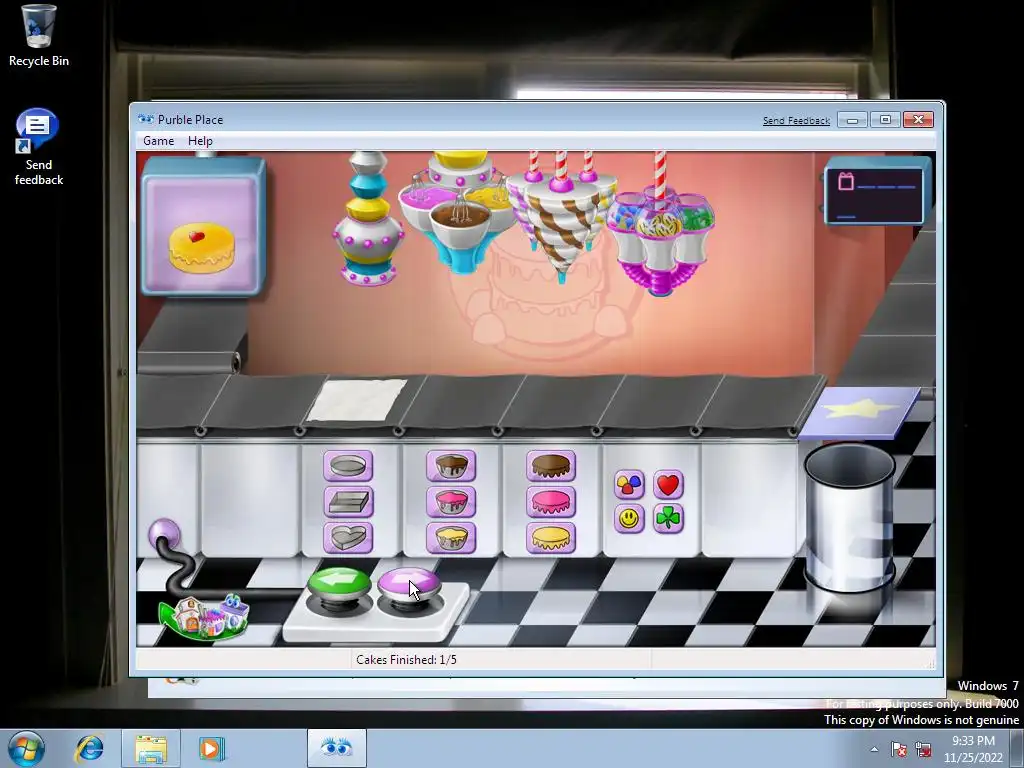Pick the chocolate icing button
This screenshot has width=1024, height=768.
[x=551, y=466]
